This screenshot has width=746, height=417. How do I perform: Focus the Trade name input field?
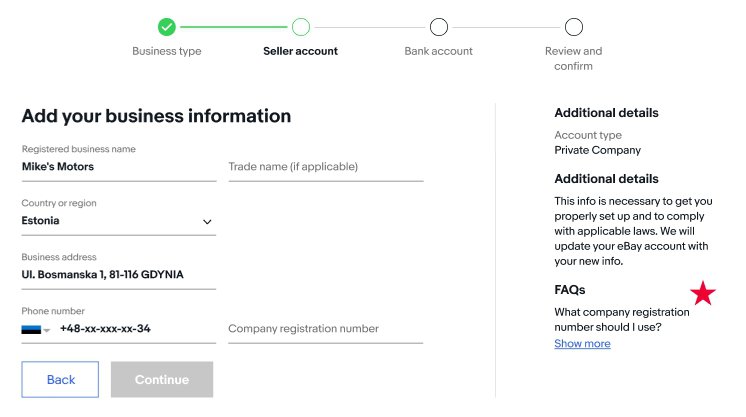coord(325,167)
